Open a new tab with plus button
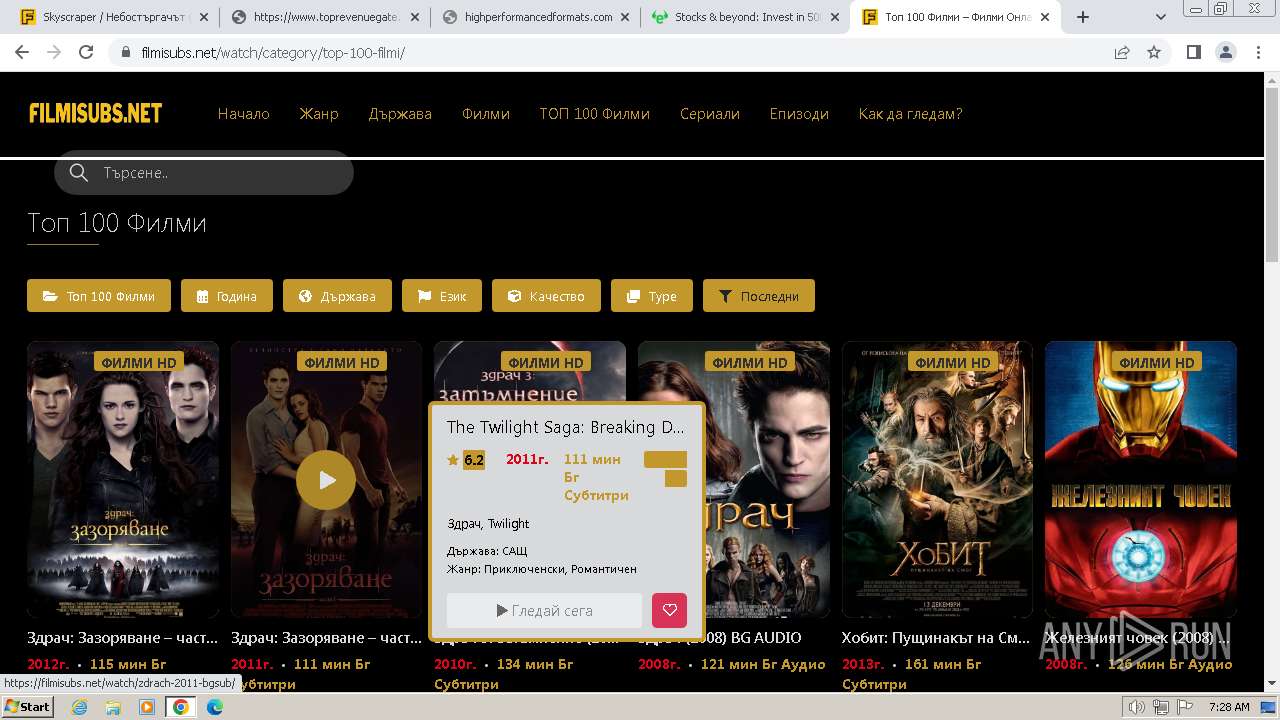1280x720 pixels. [1082, 17]
